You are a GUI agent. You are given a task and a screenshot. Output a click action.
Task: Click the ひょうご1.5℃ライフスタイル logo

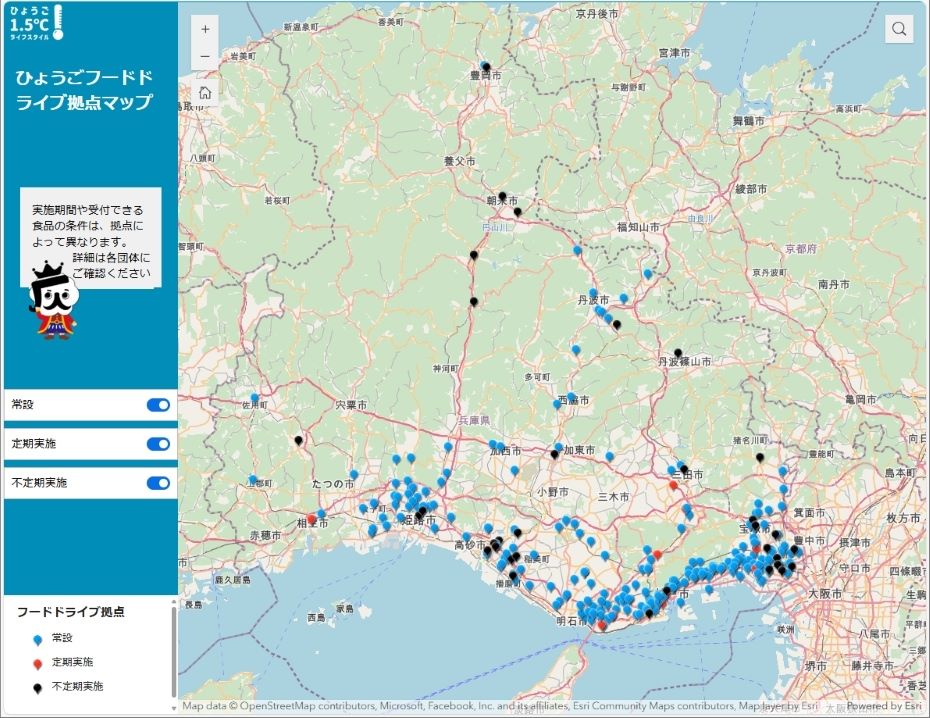pyautogui.click(x=36, y=22)
